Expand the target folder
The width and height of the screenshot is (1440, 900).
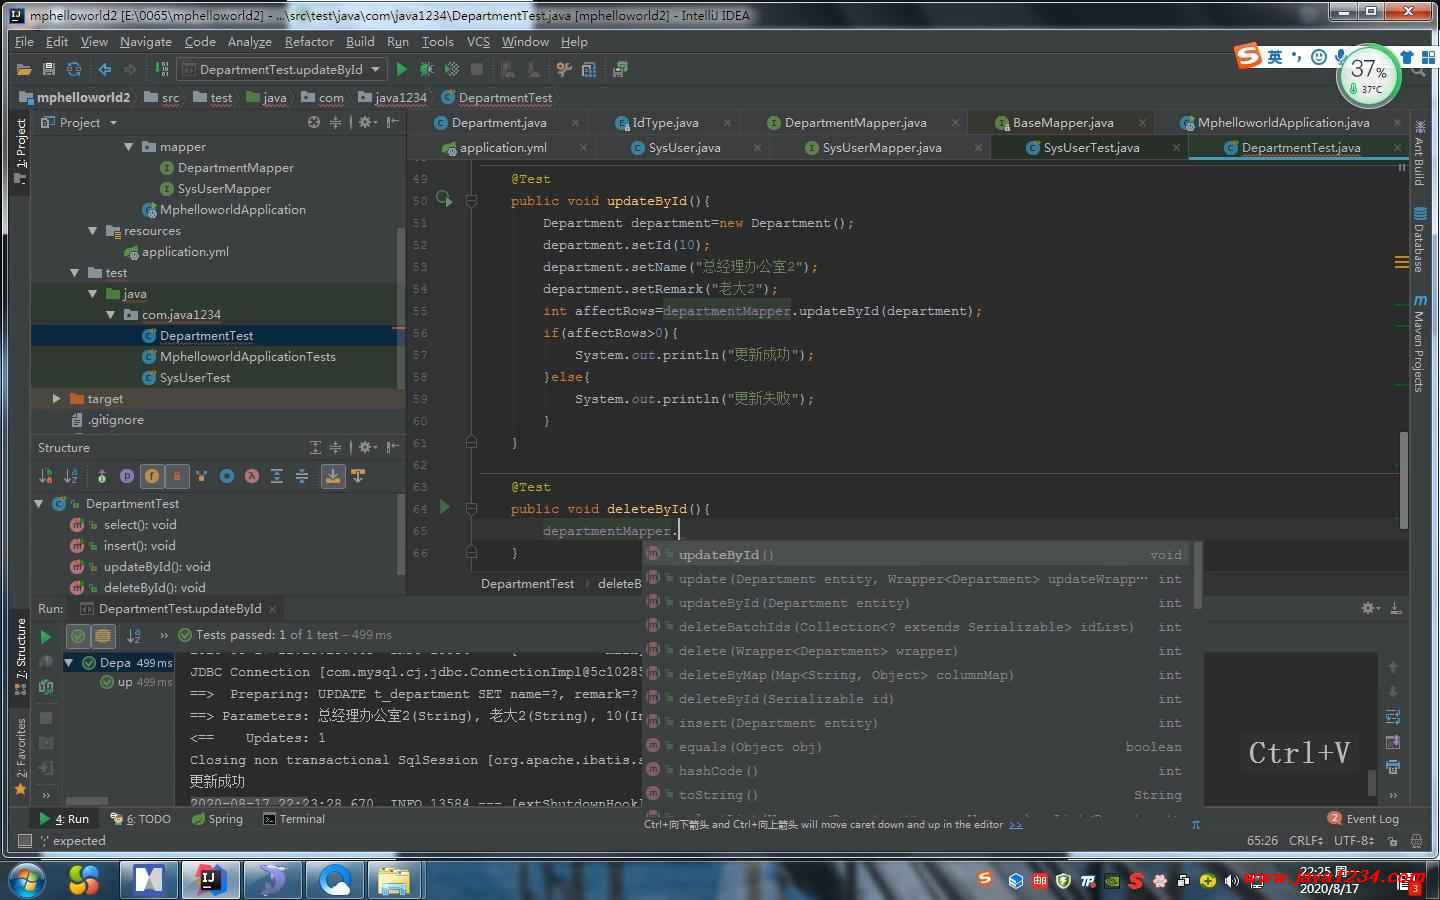point(56,399)
